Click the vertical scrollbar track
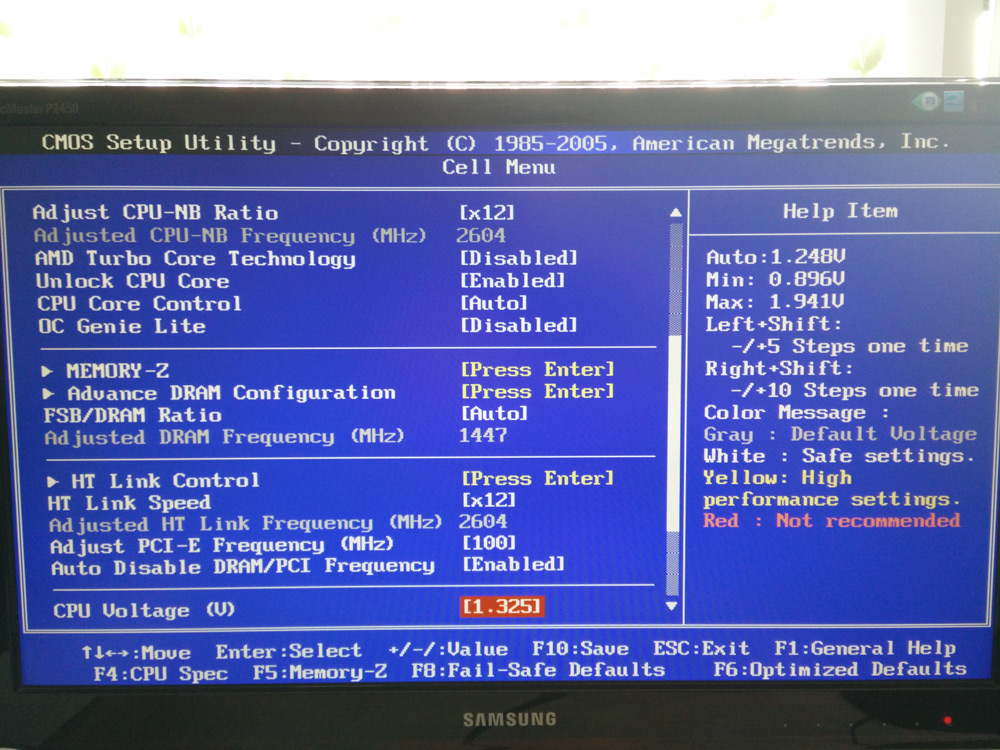1000x750 pixels. pyautogui.click(x=673, y=408)
